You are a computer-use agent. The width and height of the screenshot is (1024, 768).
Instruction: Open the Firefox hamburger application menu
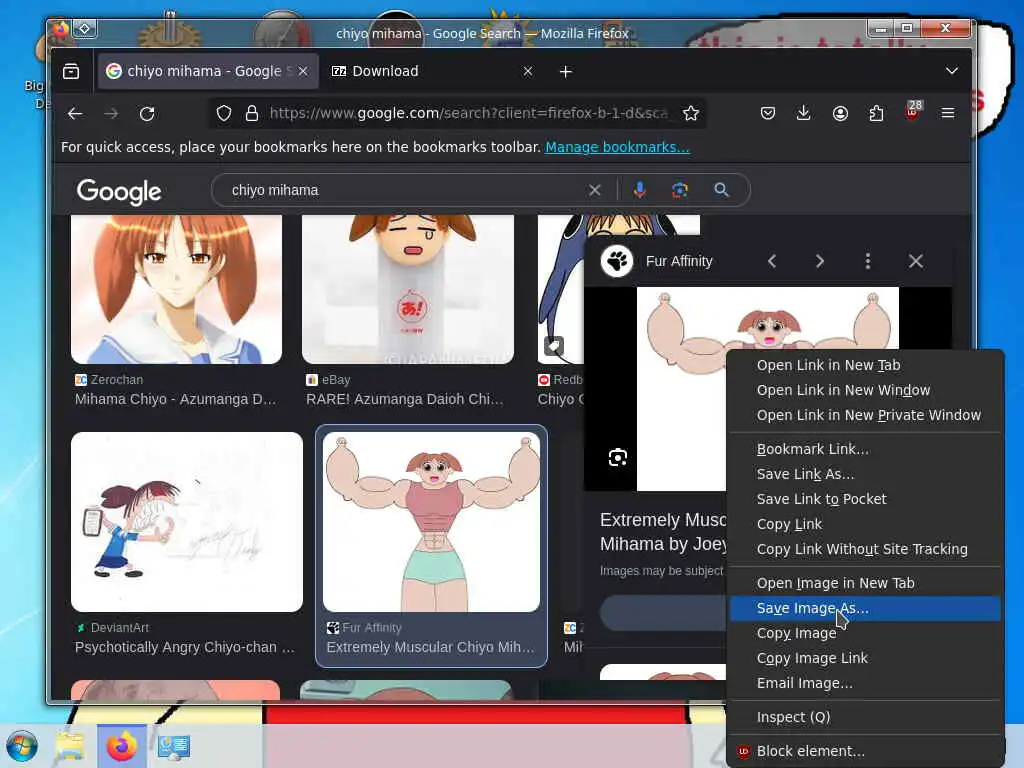[x=948, y=114]
